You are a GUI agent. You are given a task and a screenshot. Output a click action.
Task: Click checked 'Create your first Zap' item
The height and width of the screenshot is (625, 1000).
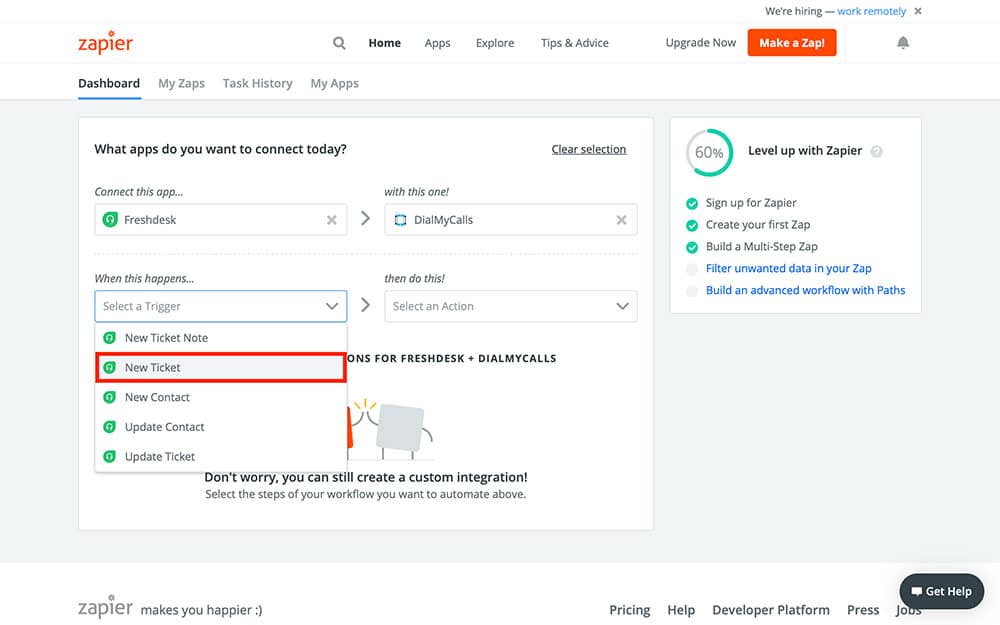[757, 225]
